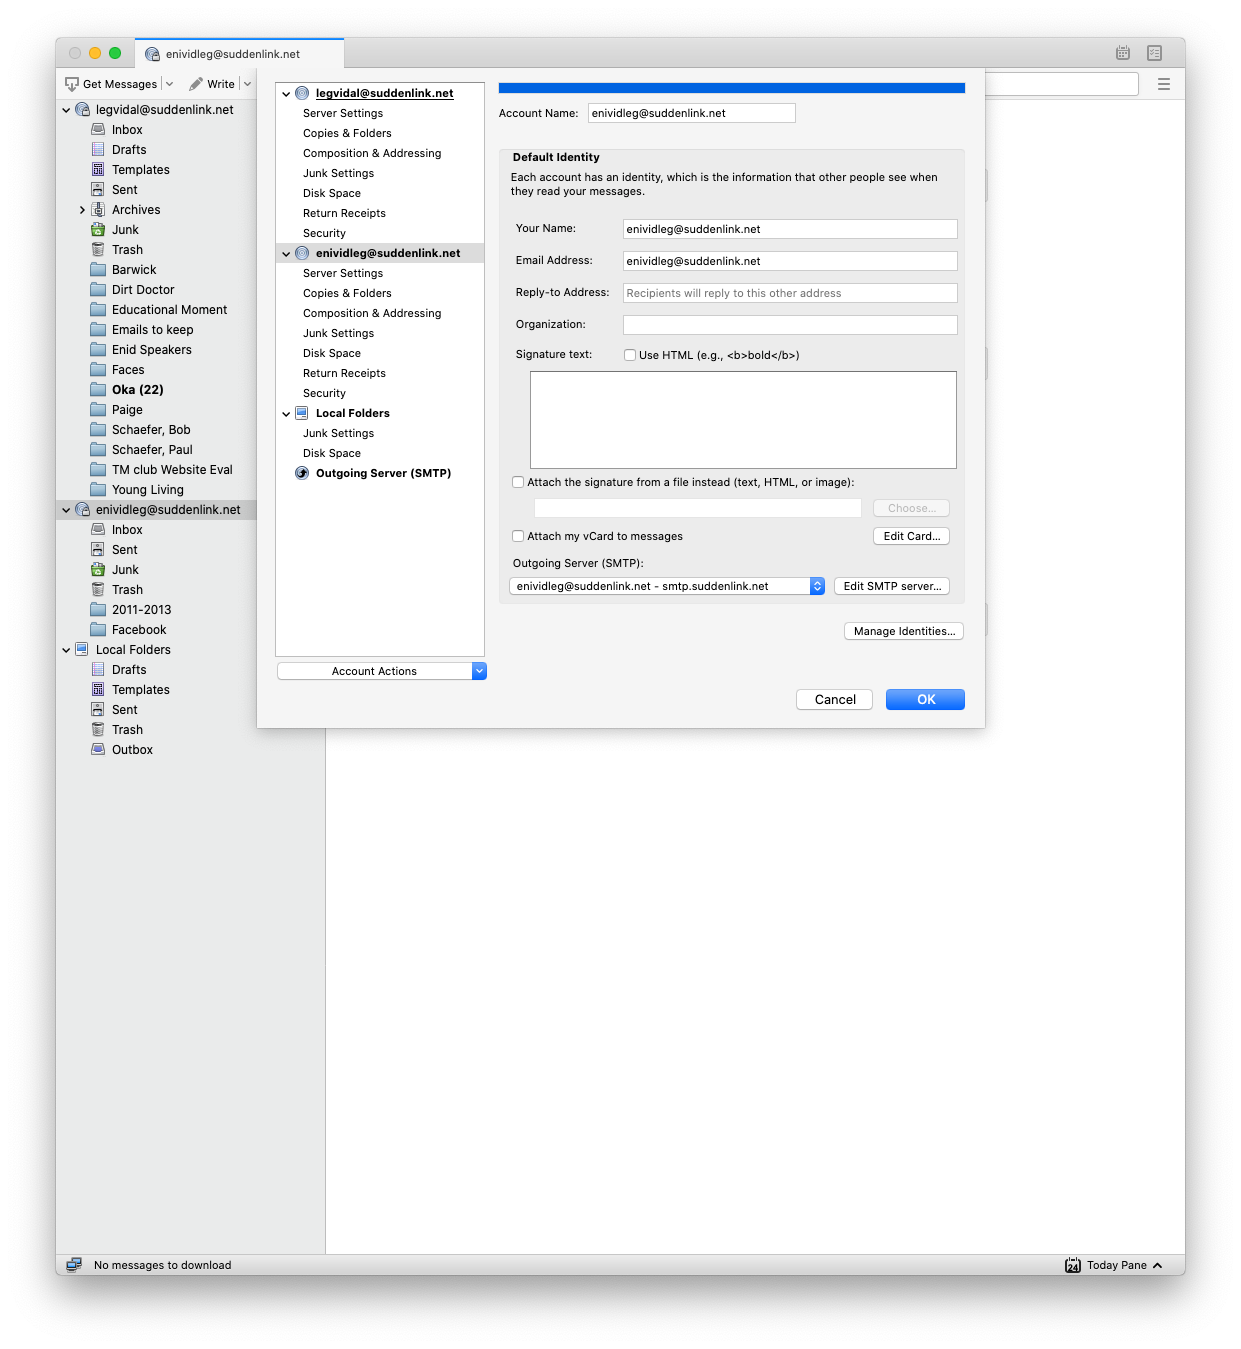Click Sent icon under enividleg@suddenlink.net sidebar
1241x1349 pixels.
tap(98, 550)
